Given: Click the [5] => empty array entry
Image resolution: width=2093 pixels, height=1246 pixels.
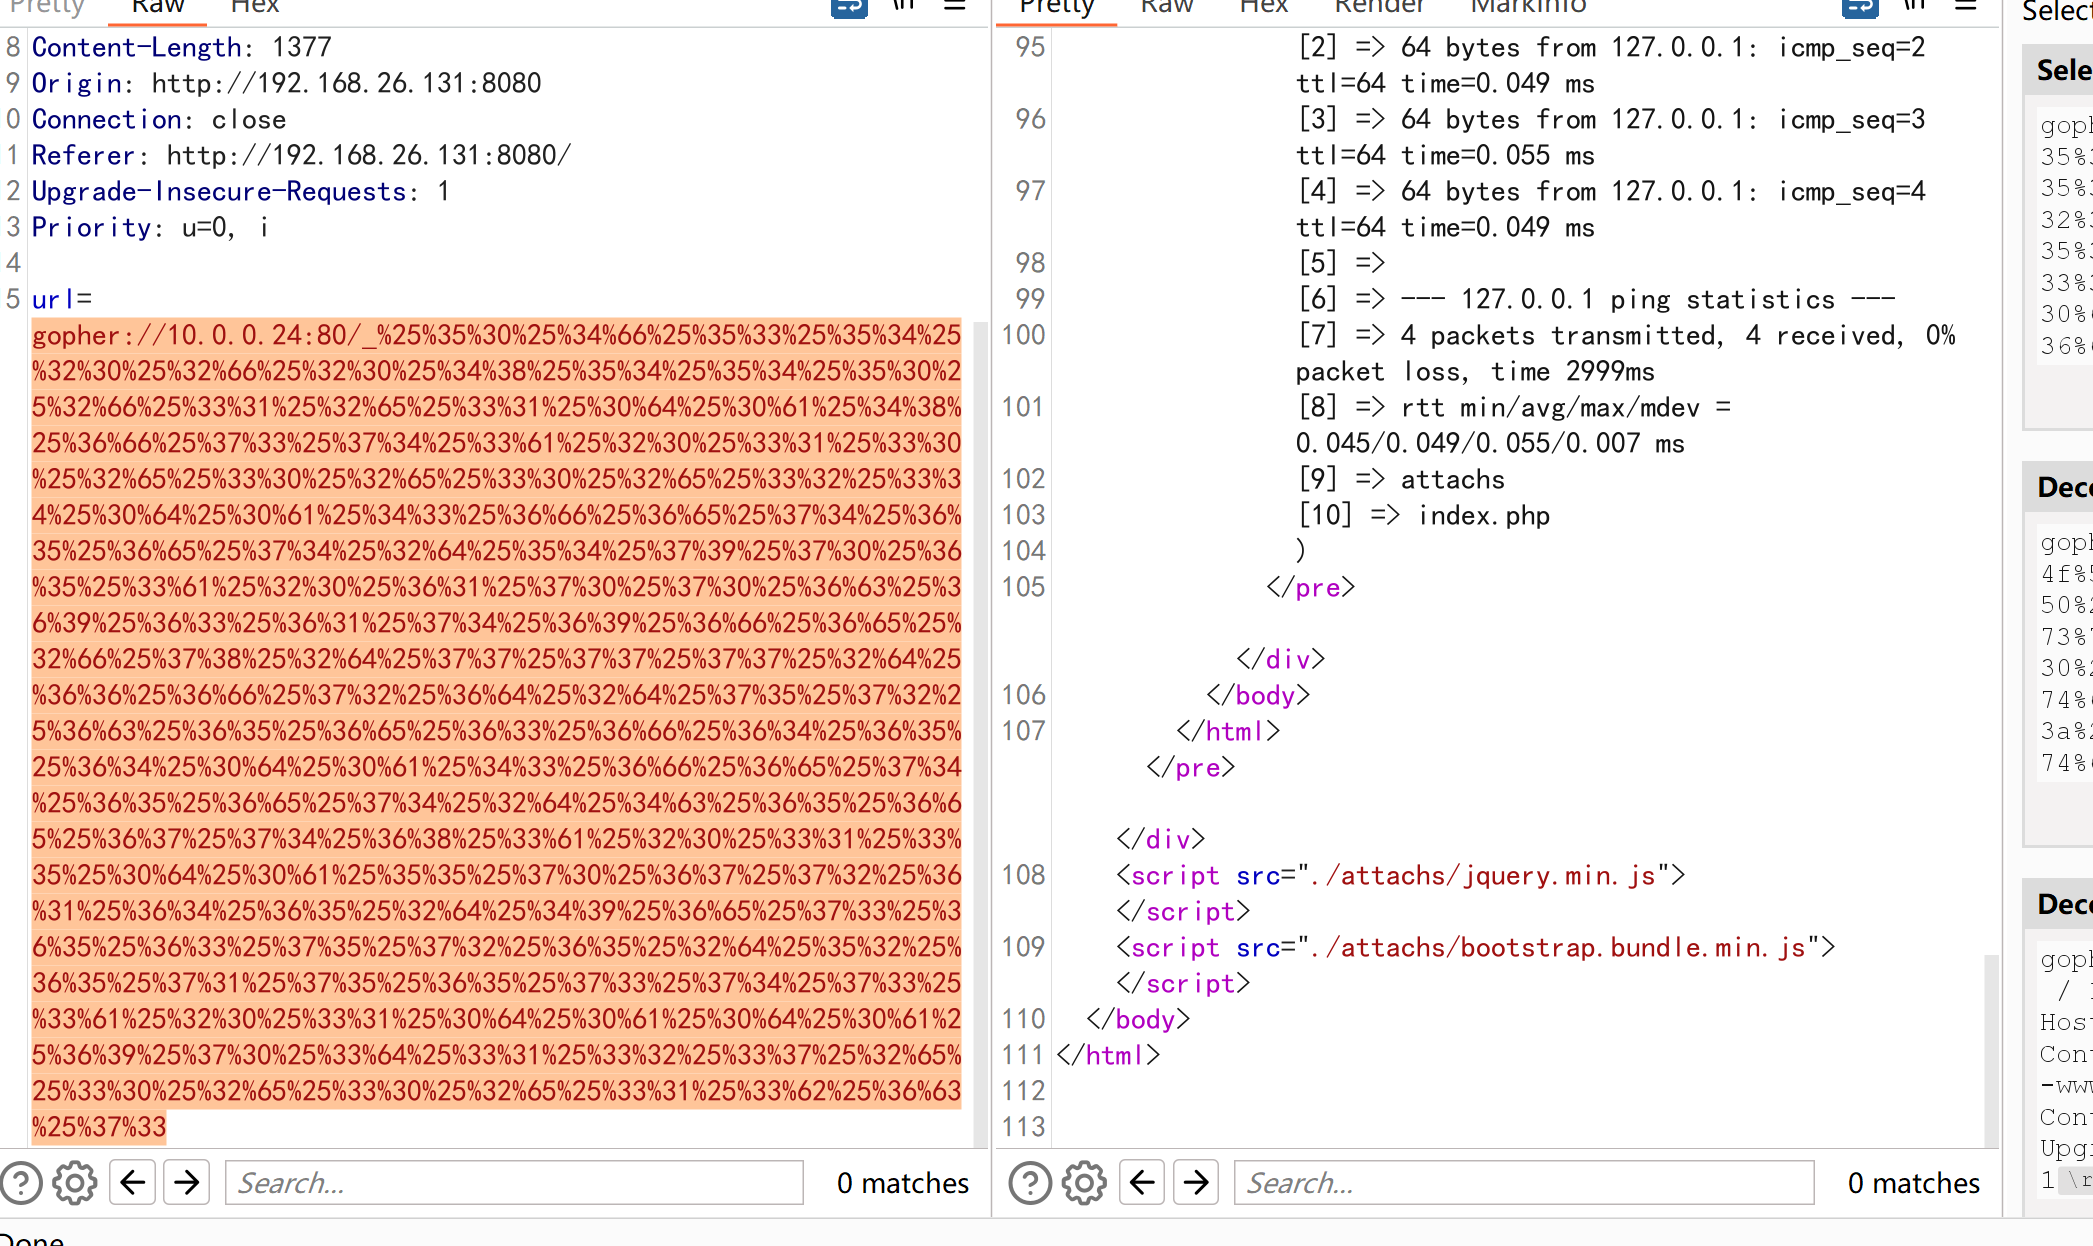Looking at the screenshot, I should (x=1341, y=263).
